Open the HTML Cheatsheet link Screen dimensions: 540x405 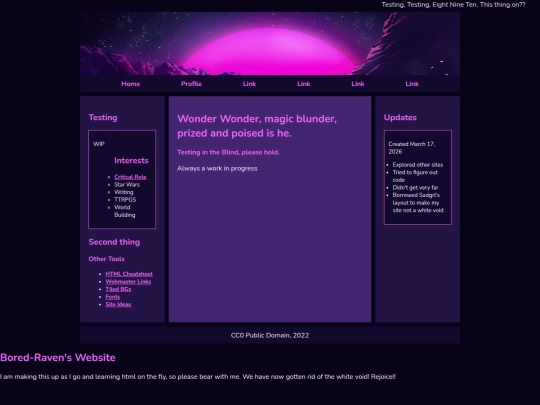129,274
